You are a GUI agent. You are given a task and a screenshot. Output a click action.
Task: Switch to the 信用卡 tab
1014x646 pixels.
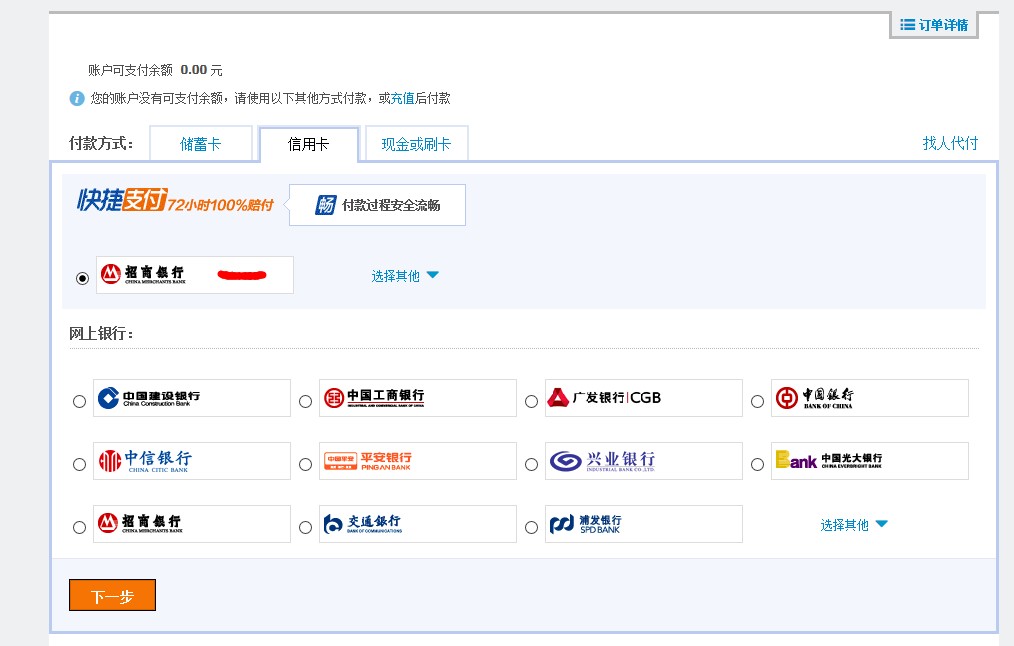point(308,144)
